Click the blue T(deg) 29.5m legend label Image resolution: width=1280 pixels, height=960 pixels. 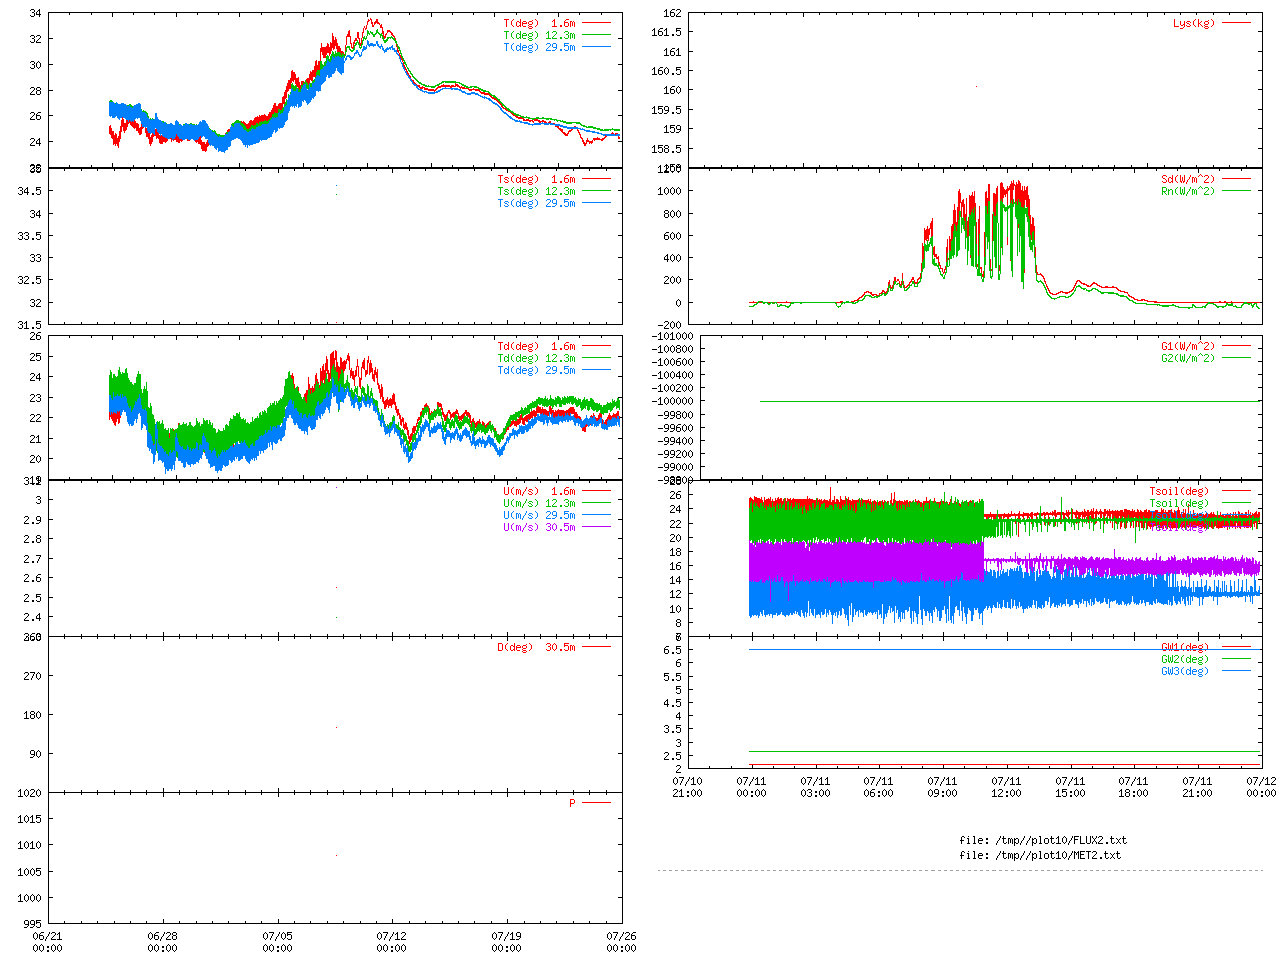click(540, 47)
